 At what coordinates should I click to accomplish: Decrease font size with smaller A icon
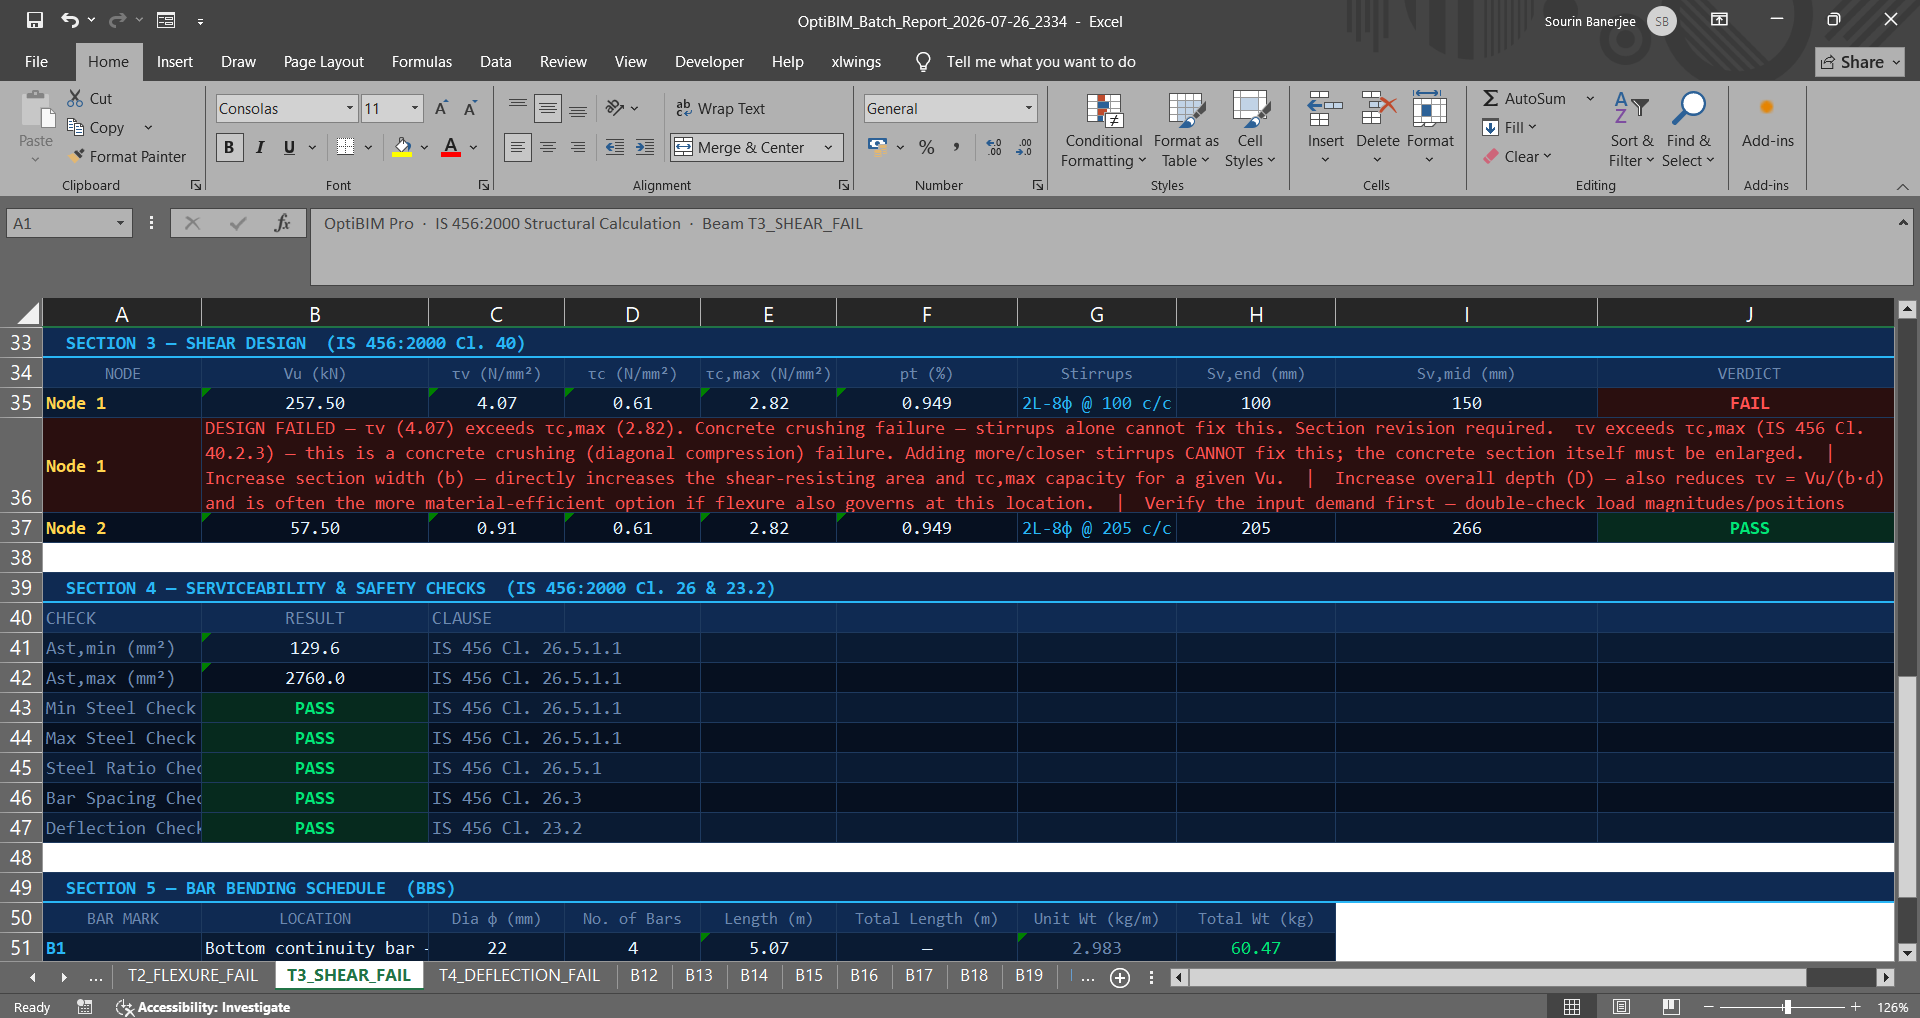click(470, 108)
